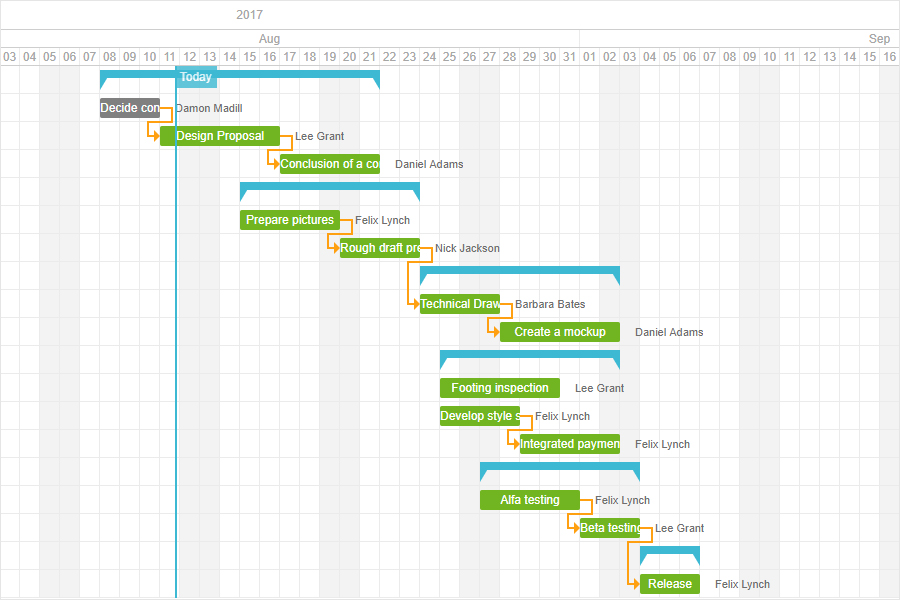The image size is (900, 600).
Task: Click the Sep month header
Action: (x=879, y=38)
